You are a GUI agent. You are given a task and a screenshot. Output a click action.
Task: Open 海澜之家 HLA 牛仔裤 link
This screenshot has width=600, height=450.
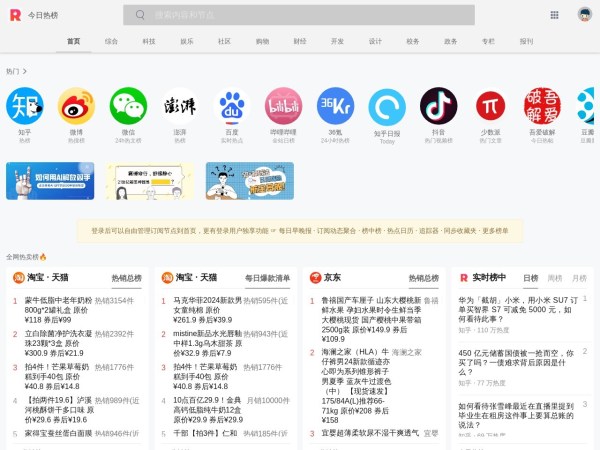click(x=356, y=386)
